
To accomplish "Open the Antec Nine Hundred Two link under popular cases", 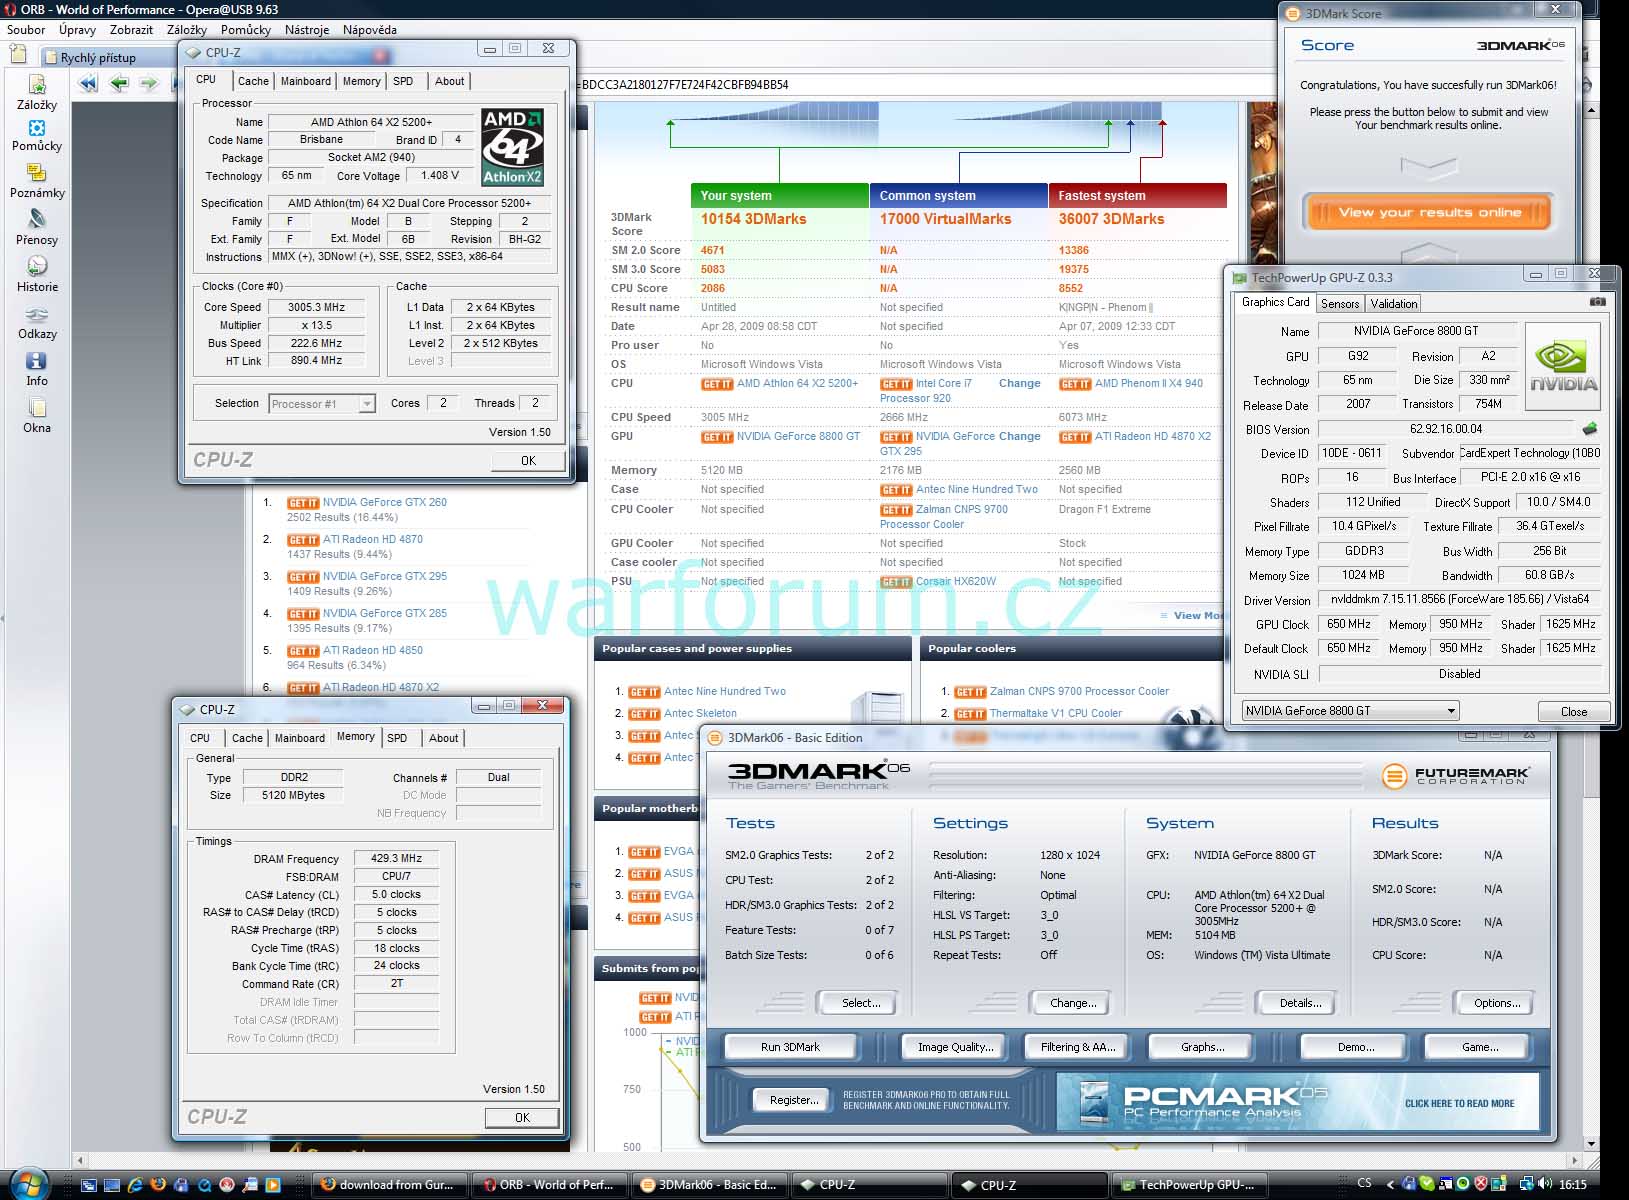I will tap(725, 692).
